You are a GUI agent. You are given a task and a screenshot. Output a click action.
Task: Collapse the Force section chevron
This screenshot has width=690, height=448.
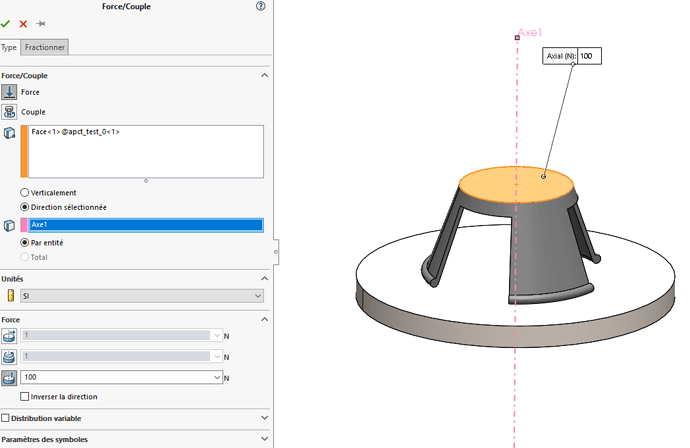264,319
